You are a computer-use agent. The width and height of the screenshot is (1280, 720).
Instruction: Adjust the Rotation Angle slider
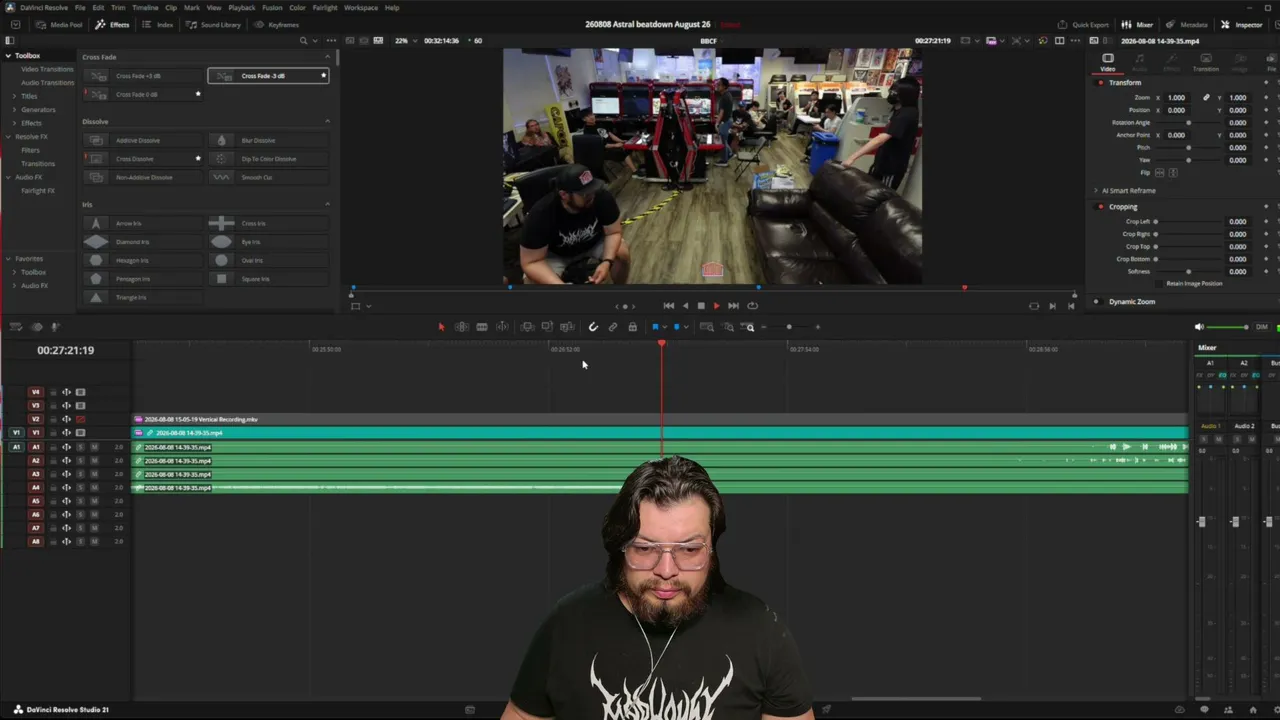[x=1188, y=123]
